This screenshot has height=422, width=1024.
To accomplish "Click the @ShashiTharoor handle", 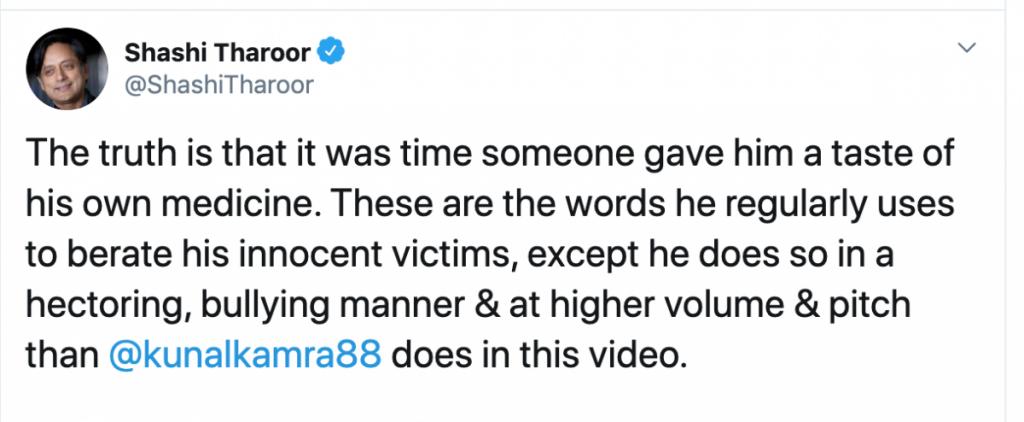I will pos(220,85).
